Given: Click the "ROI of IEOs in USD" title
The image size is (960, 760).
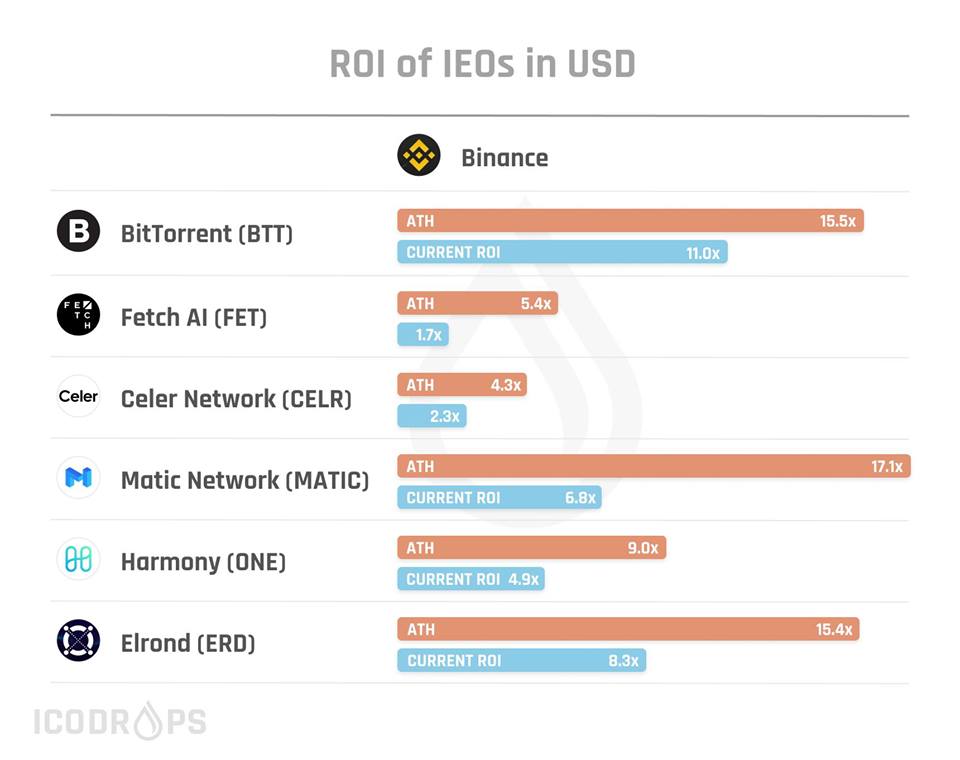Looking at the screenshot, I should coord(482,65).
